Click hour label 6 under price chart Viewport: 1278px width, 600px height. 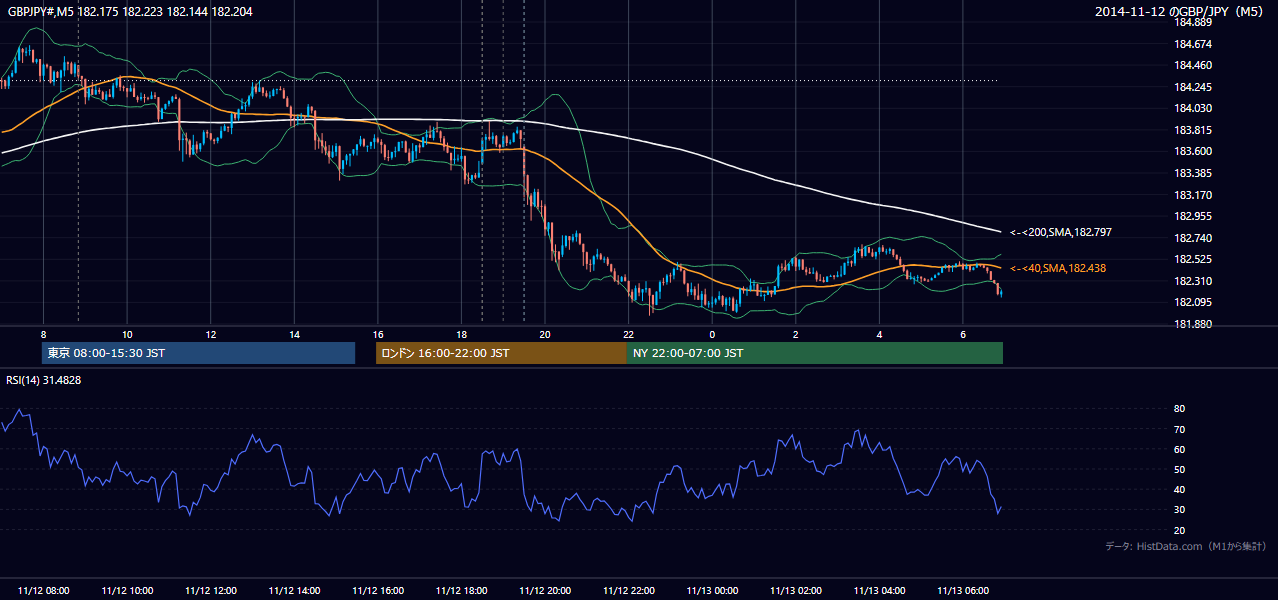click(x=963, y=334)
